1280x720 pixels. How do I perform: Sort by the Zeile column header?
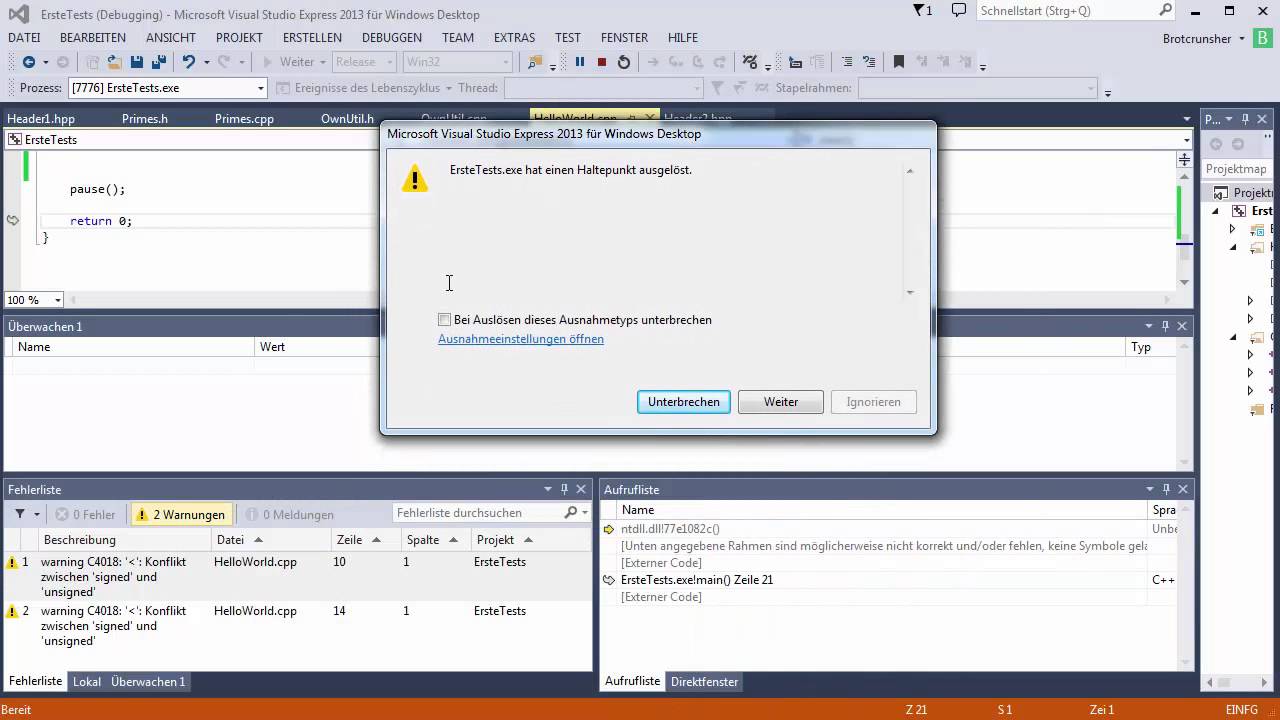coord(349,540)
